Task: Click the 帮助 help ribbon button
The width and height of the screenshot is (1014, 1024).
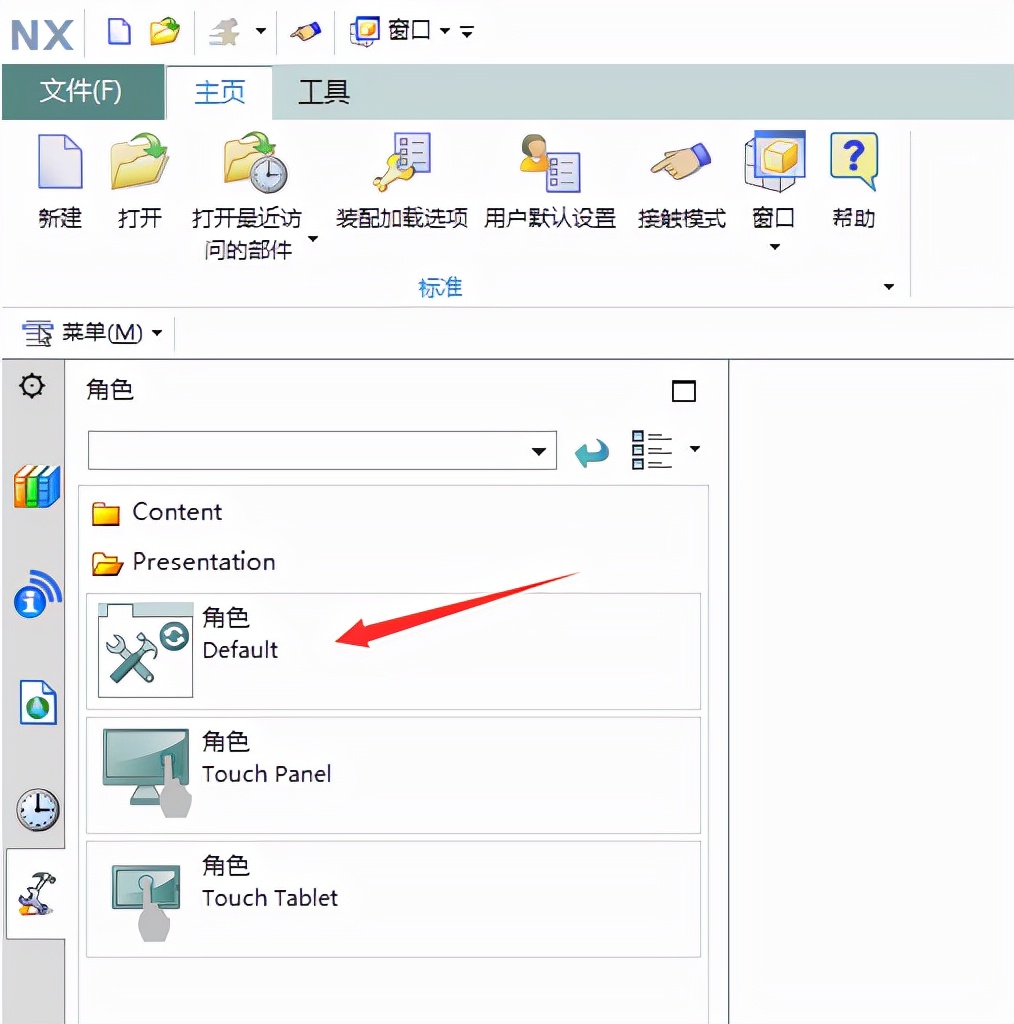Action: coord(853,180)
